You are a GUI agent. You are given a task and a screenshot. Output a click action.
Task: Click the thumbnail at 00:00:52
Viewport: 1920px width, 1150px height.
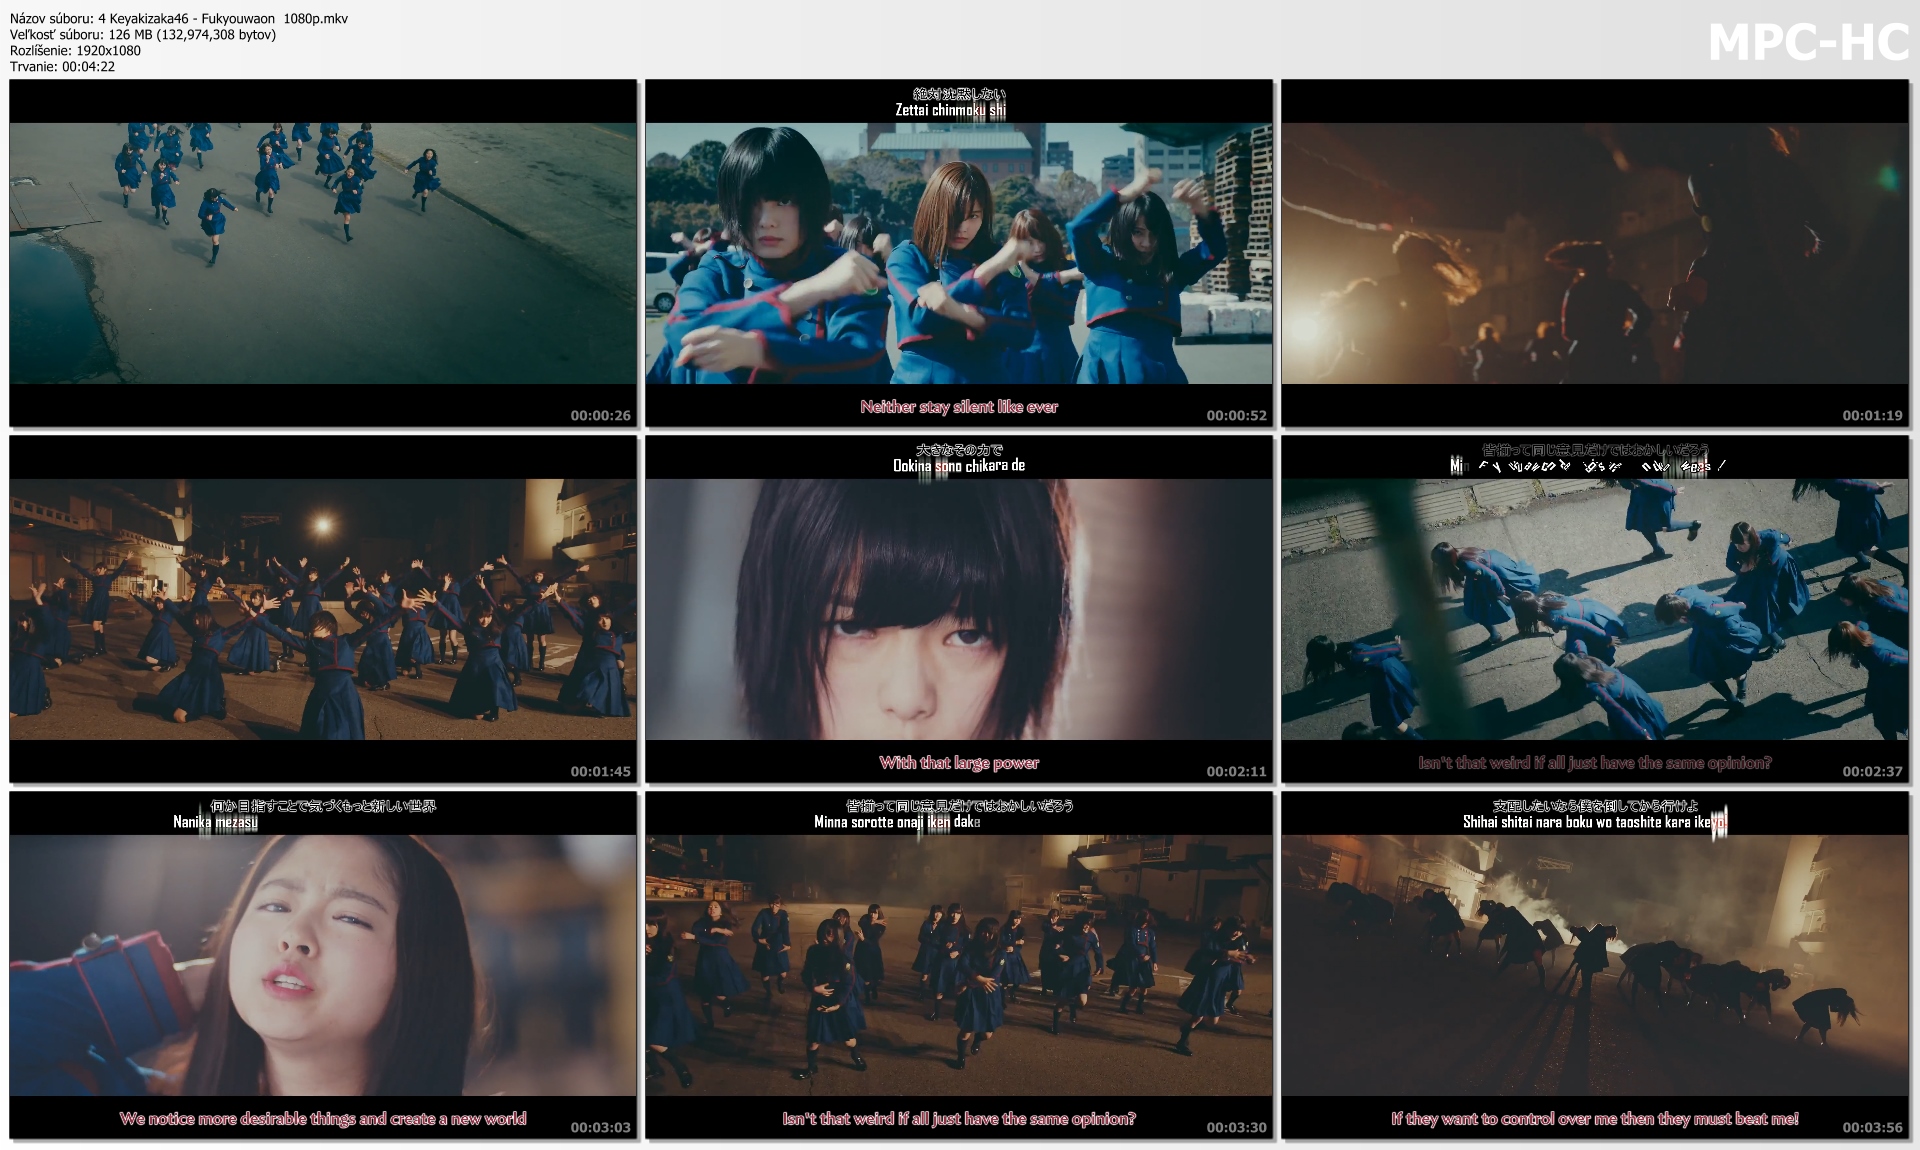(958, 253)
